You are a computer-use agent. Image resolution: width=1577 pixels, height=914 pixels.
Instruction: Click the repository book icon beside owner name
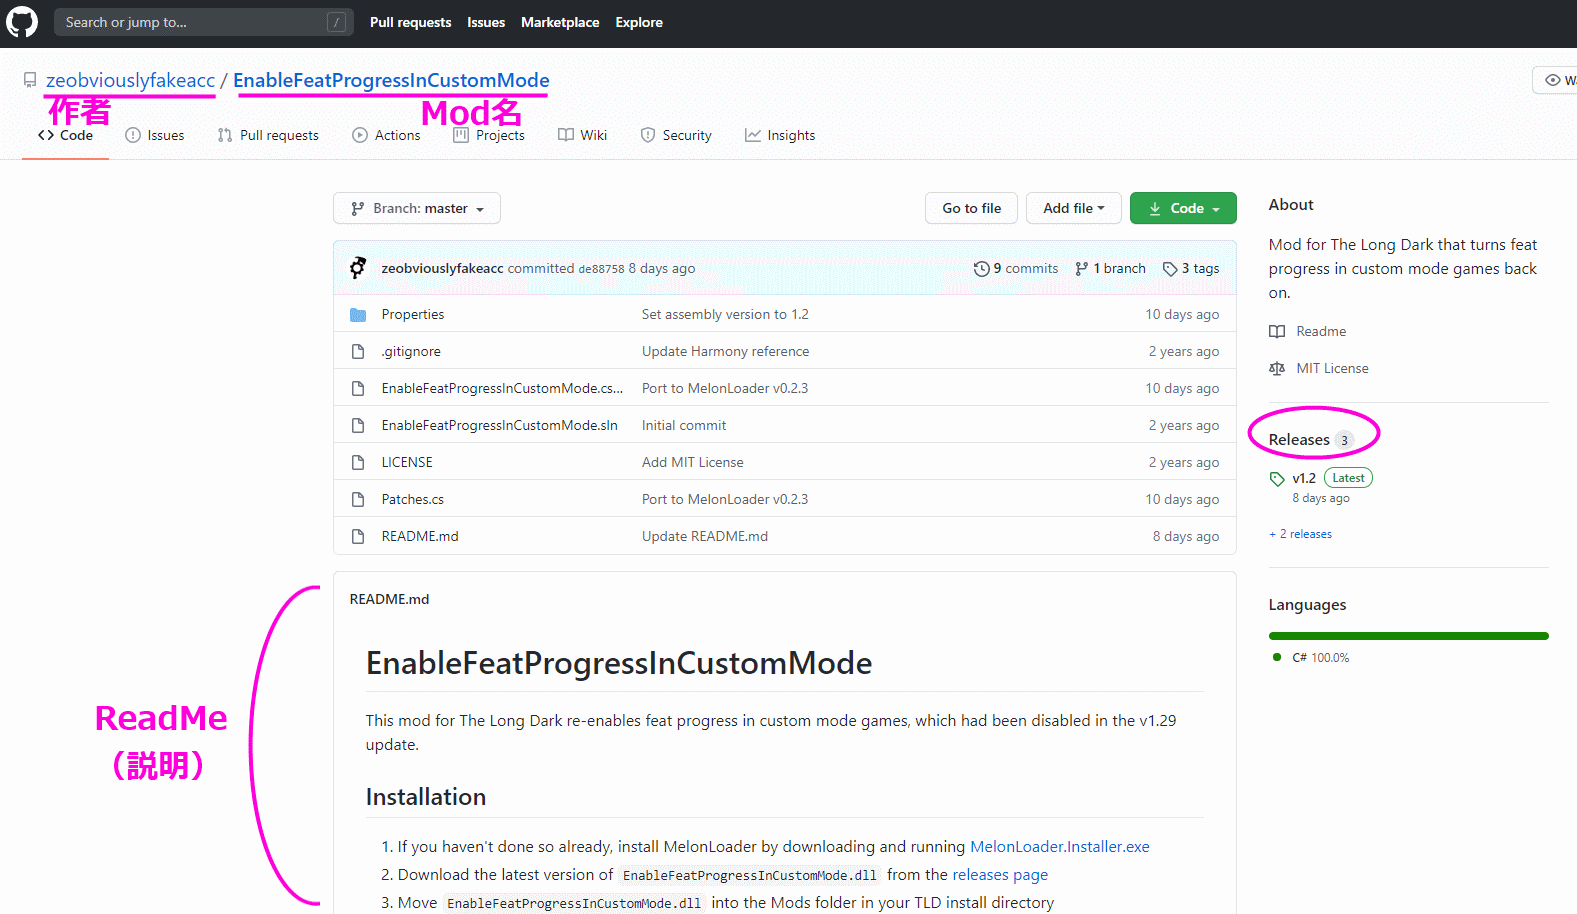(30, 80)
